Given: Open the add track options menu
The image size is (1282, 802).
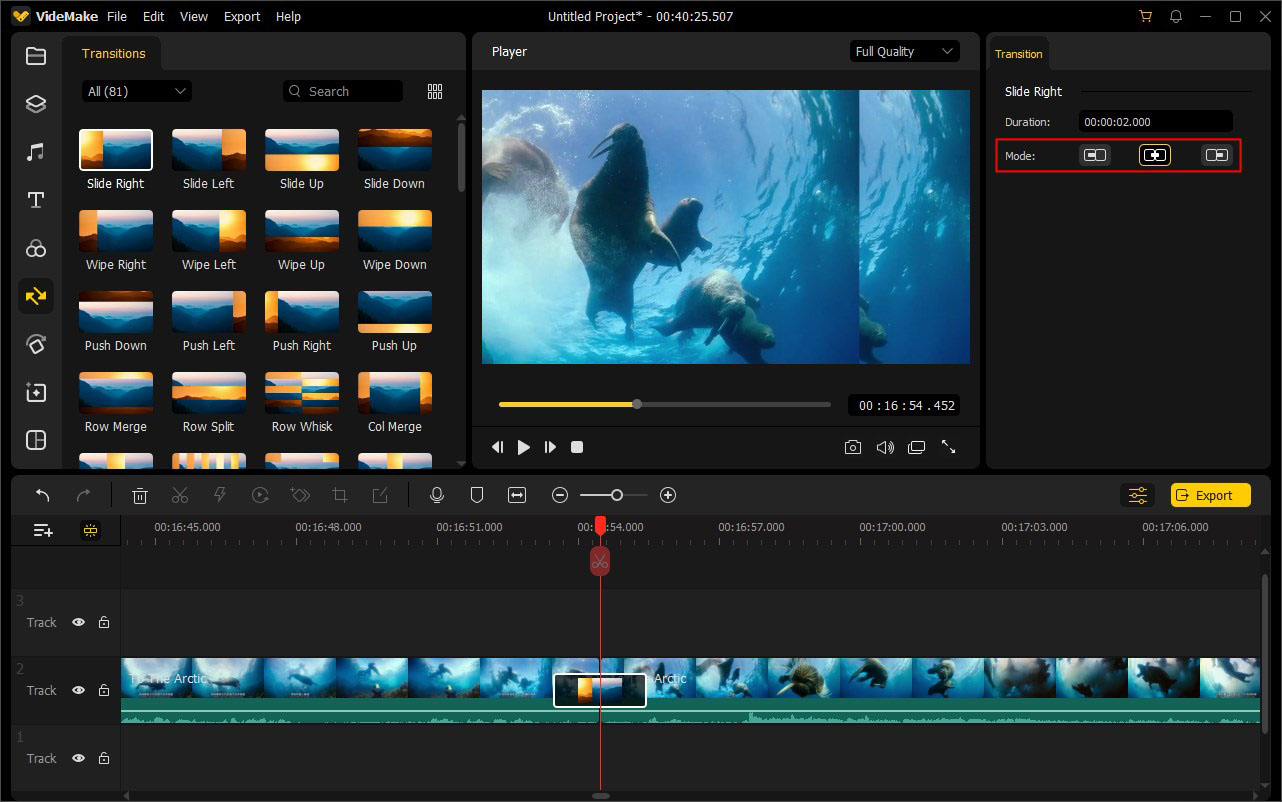Looking at the screenshot, I should [43, 531].
